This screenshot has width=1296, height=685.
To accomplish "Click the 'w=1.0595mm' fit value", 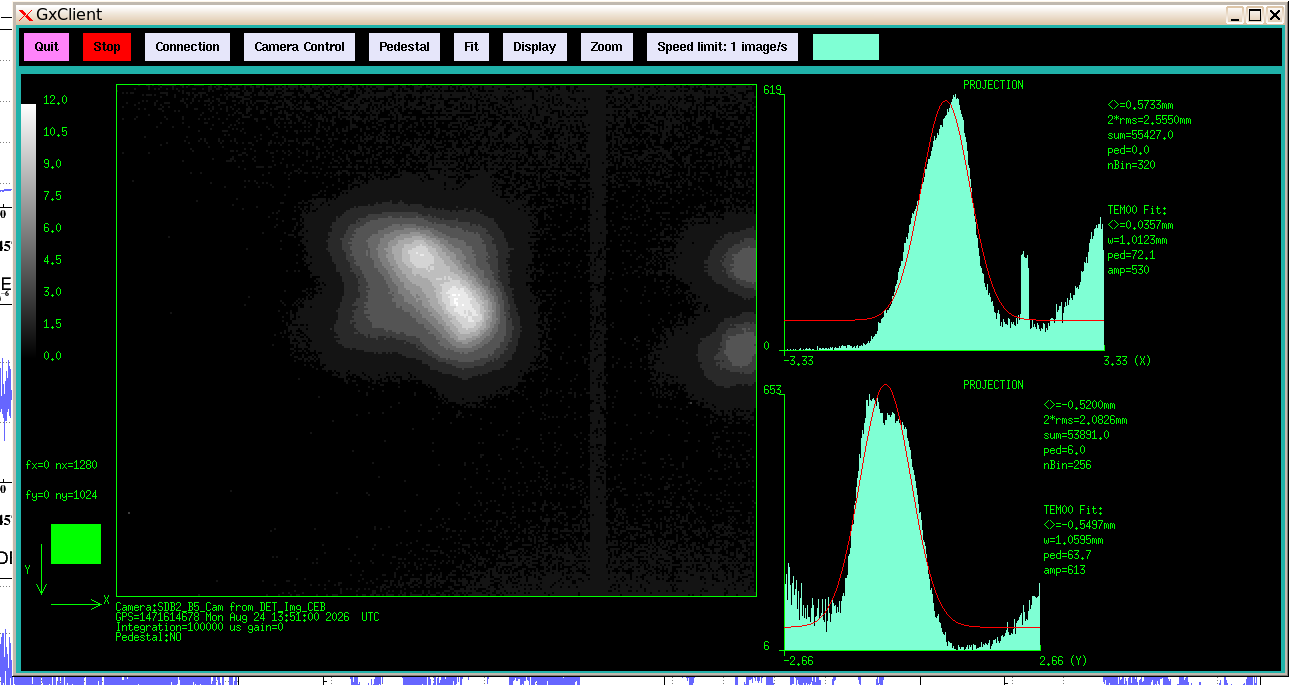I will pyautogui.click(x=1073, y=540).
